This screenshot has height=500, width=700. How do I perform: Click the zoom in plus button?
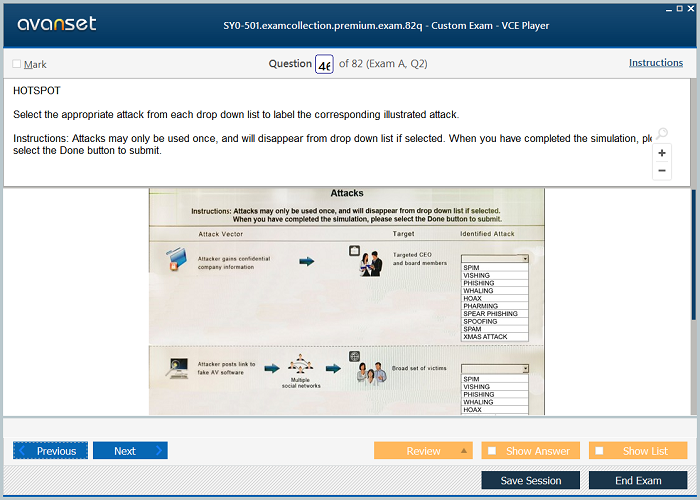tap(662, 153)
